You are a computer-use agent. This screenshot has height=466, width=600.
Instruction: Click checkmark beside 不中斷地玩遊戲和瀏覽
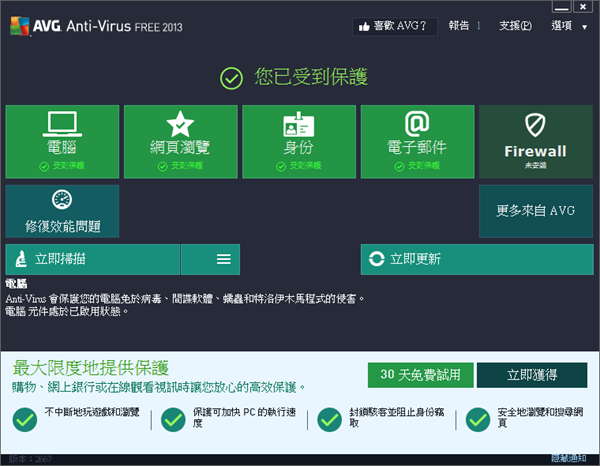click(25, 420)
